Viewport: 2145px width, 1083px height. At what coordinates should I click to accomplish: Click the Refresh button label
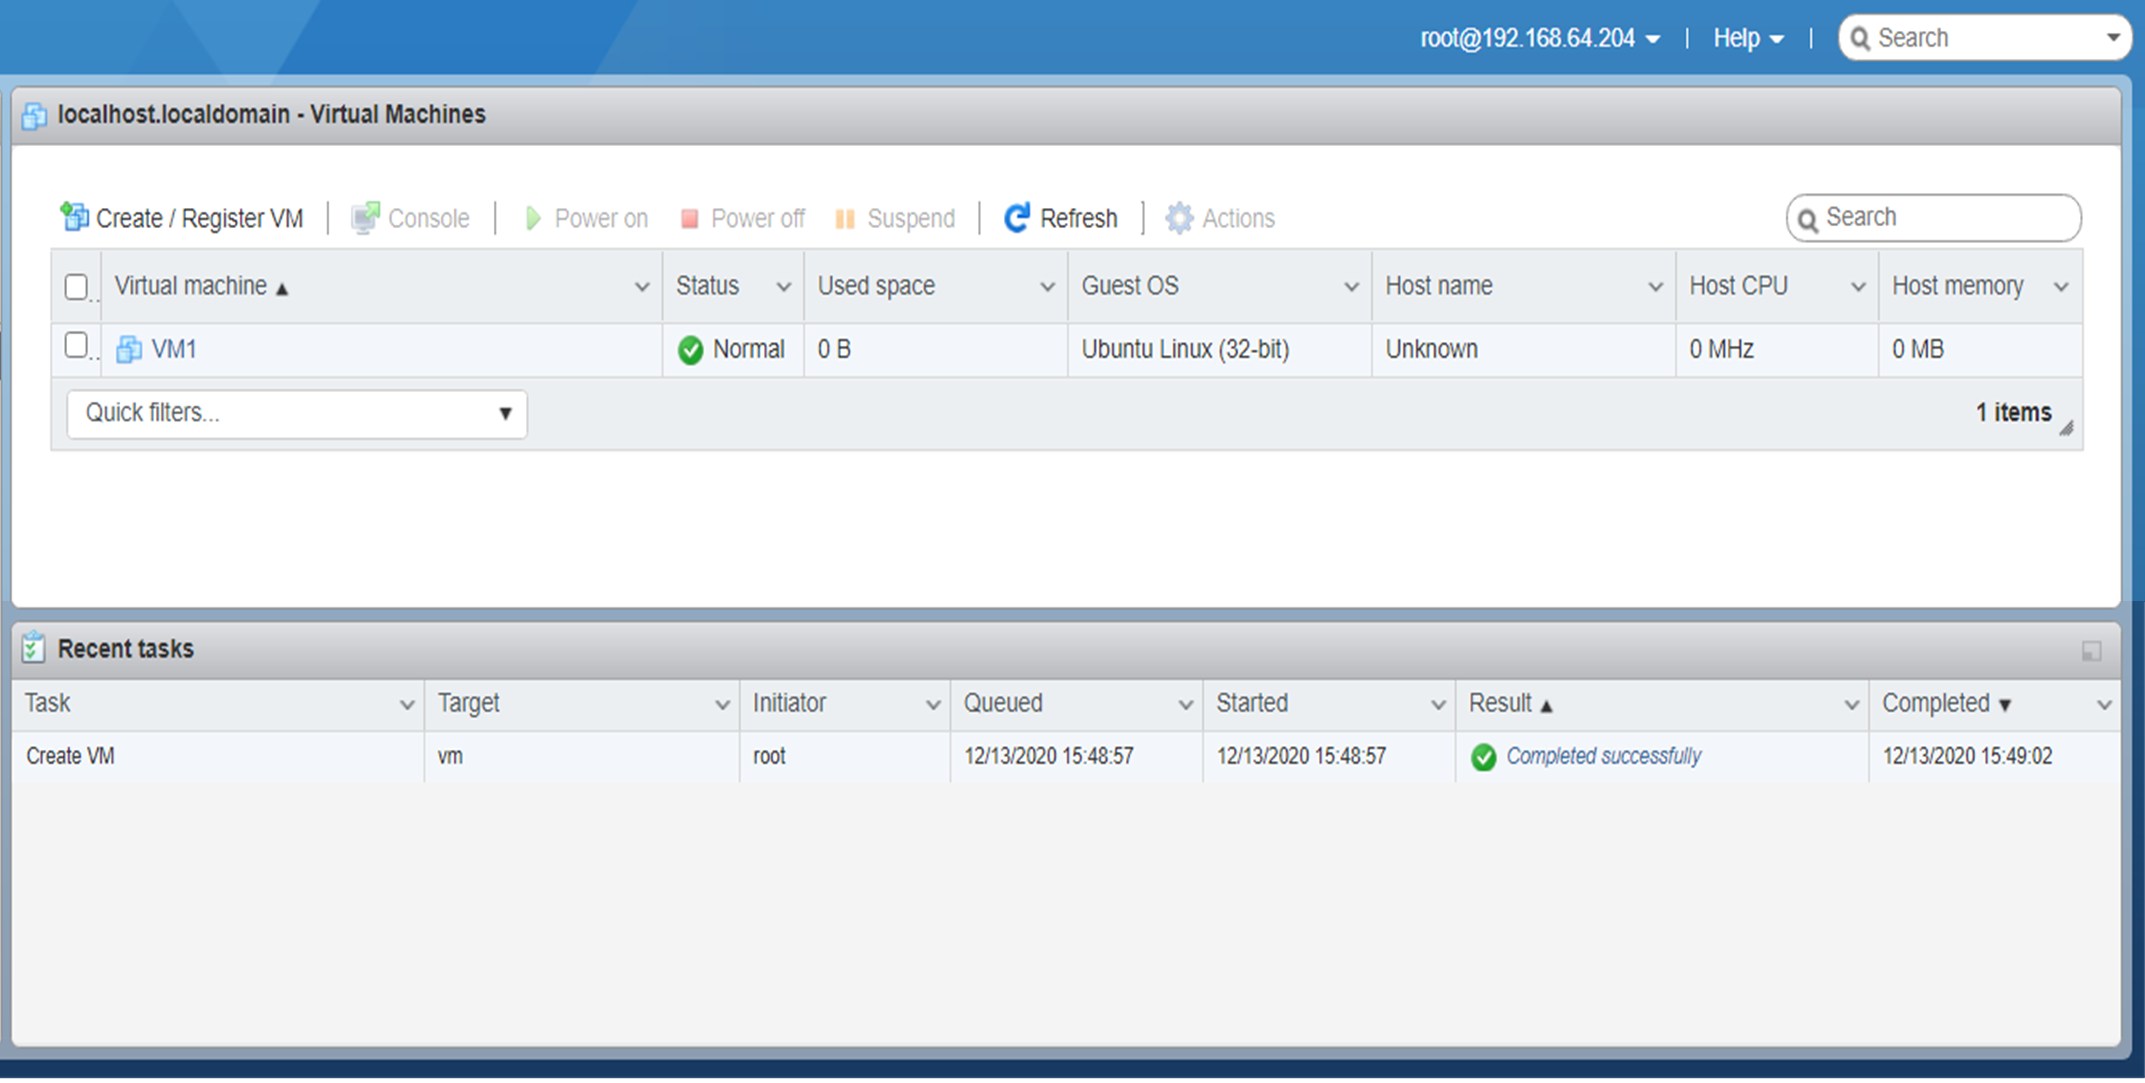click(1078, 218)
